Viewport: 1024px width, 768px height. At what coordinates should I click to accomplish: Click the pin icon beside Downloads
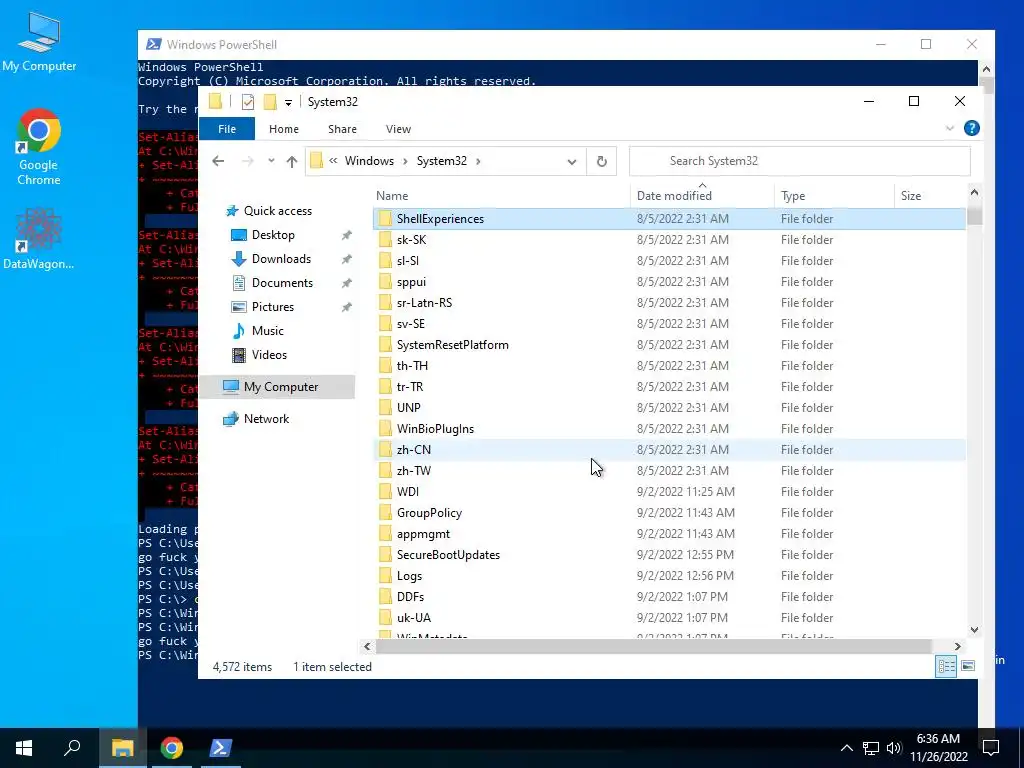point(347,259)
